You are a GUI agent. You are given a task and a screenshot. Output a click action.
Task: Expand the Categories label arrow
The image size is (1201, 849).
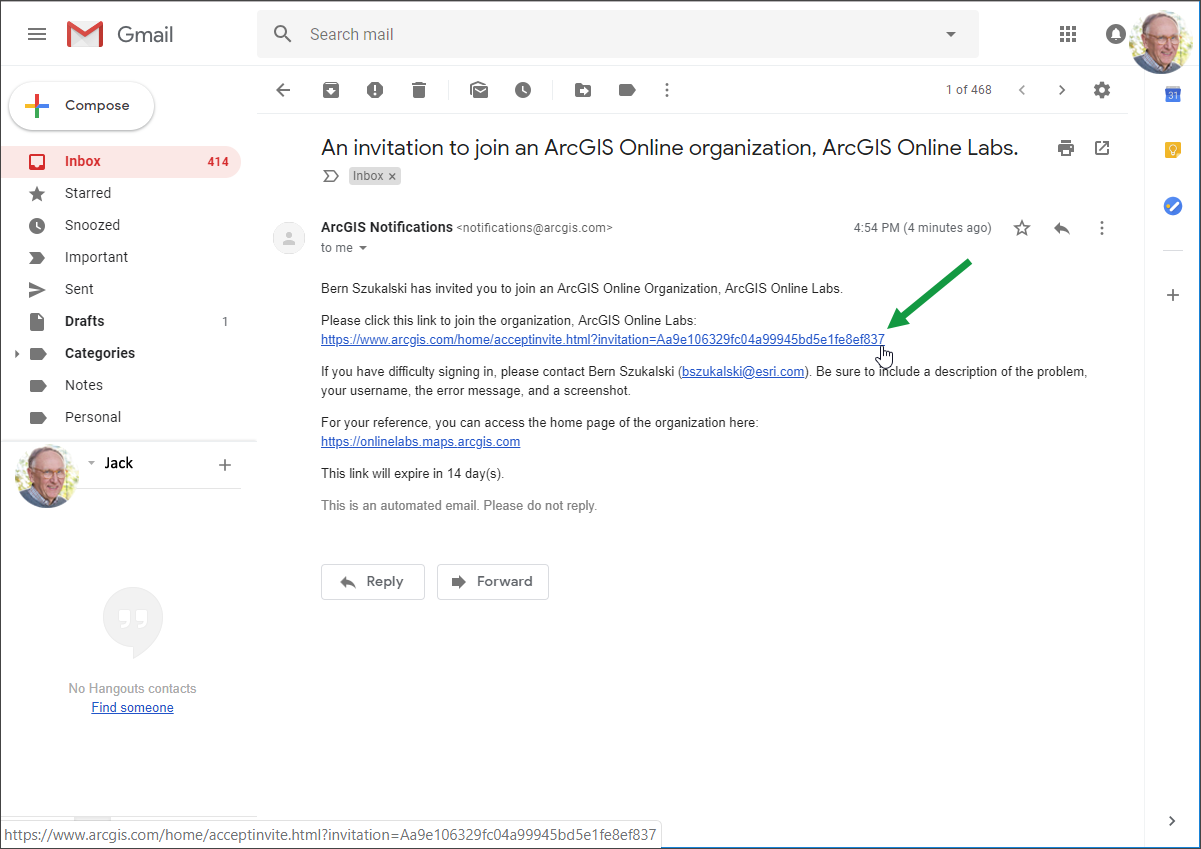coord(16,354)
